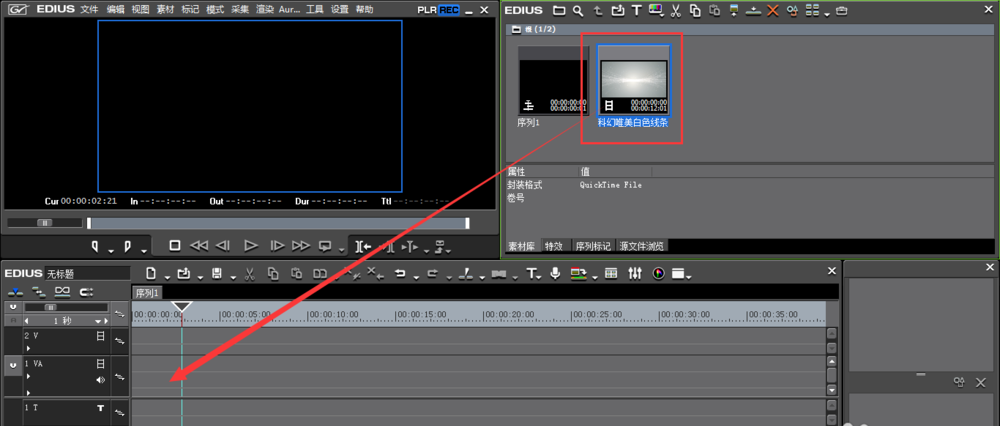
Task: Click the scissors cut icon in timeline toolbar
Action: [248, 273]
